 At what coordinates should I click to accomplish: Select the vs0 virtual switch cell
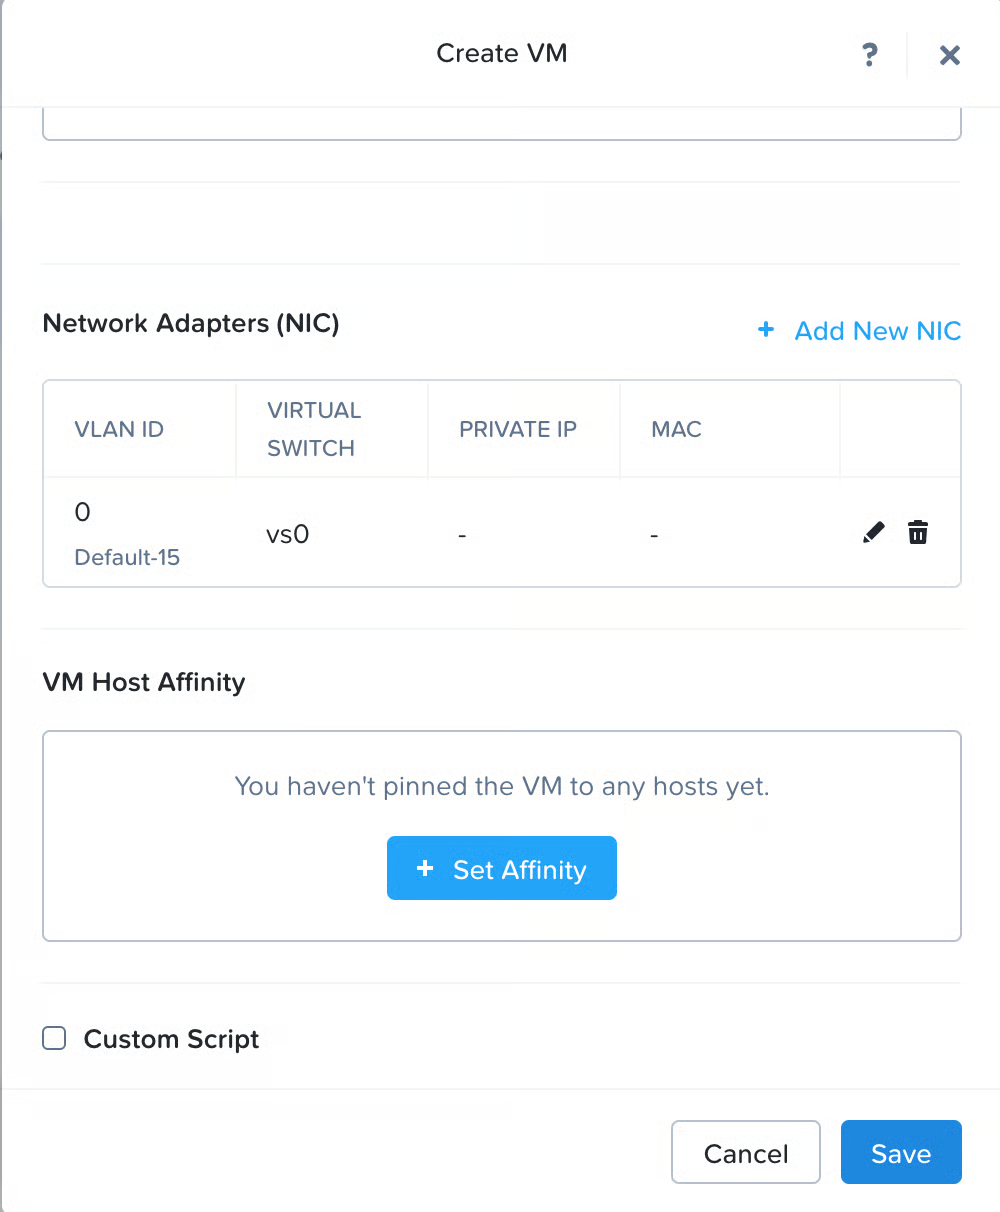[x=287, y=534]
